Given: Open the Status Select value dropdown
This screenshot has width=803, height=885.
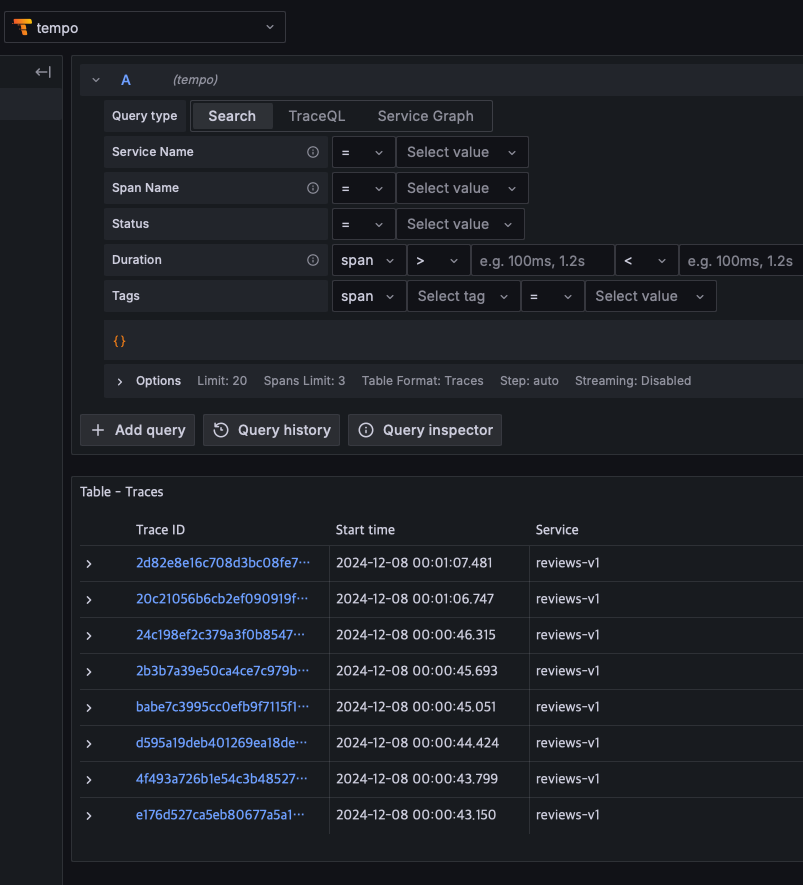Looking at the screenshot, I should (459, 224).
